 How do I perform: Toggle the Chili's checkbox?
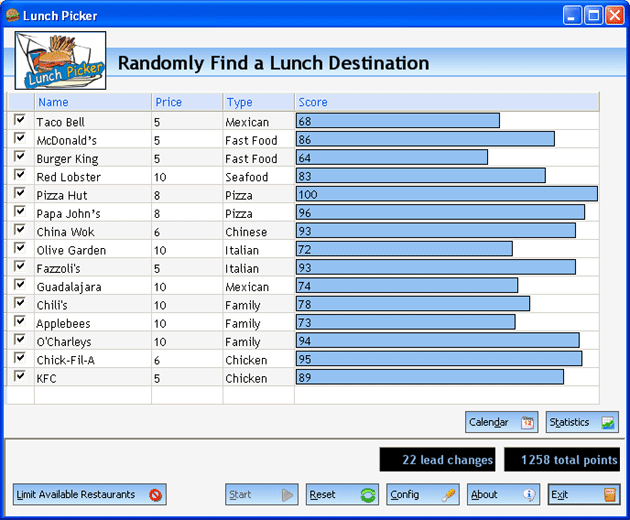pos(20,303)
